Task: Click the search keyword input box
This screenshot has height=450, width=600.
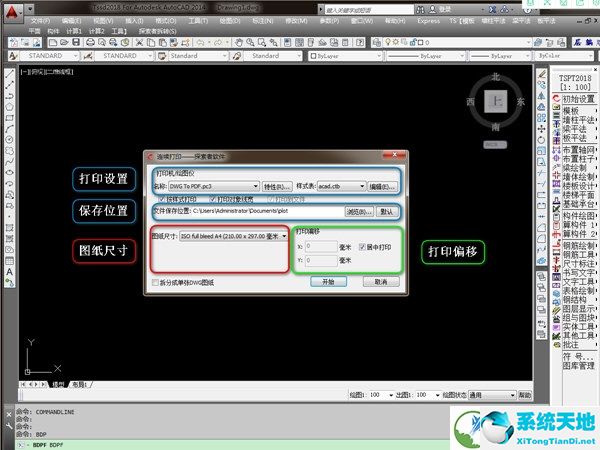Action: click(x=369, y=10)
